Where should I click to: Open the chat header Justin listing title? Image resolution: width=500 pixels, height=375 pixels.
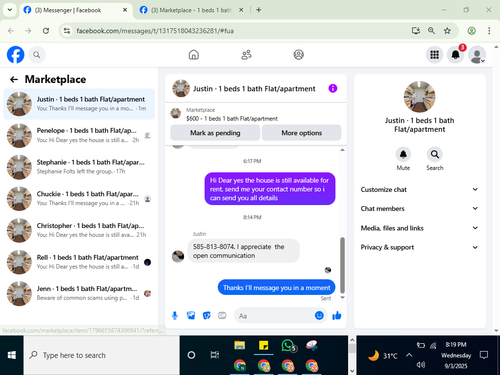click(254, 89)
